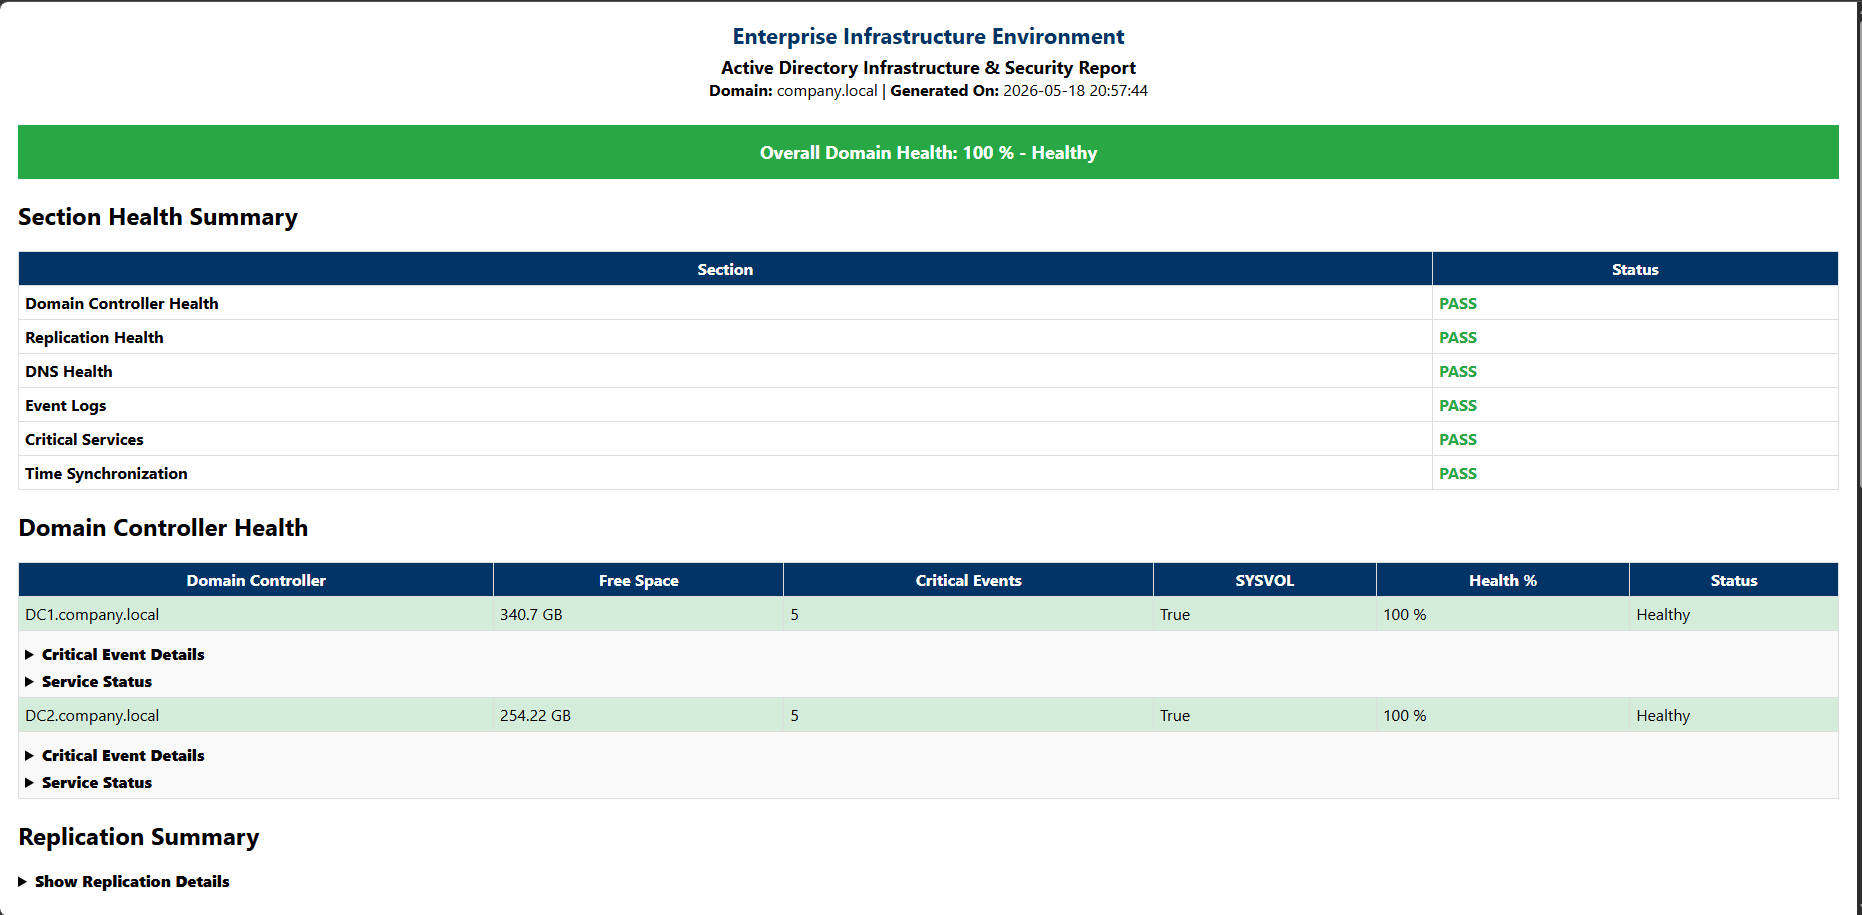The image size is (1862, 915).
Task: Click DC1's critical events count 5
Action: (794, 614)
